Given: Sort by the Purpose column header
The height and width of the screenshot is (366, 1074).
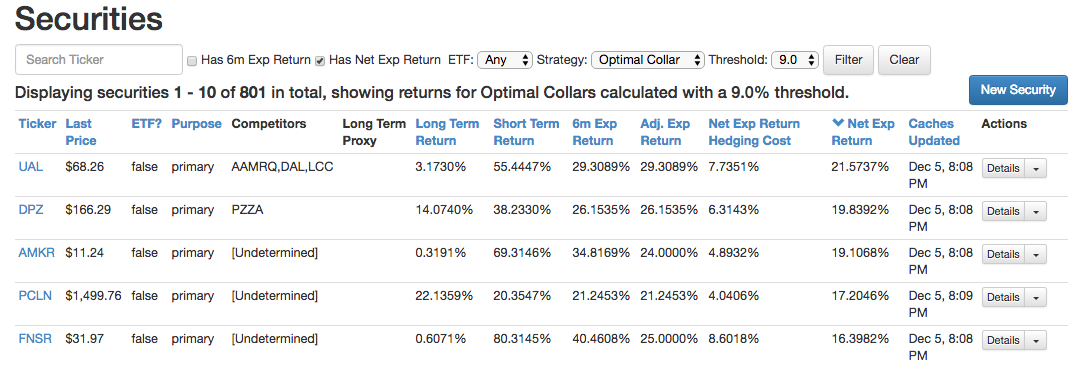Looking at the screenshot, I should pos(197,124).
